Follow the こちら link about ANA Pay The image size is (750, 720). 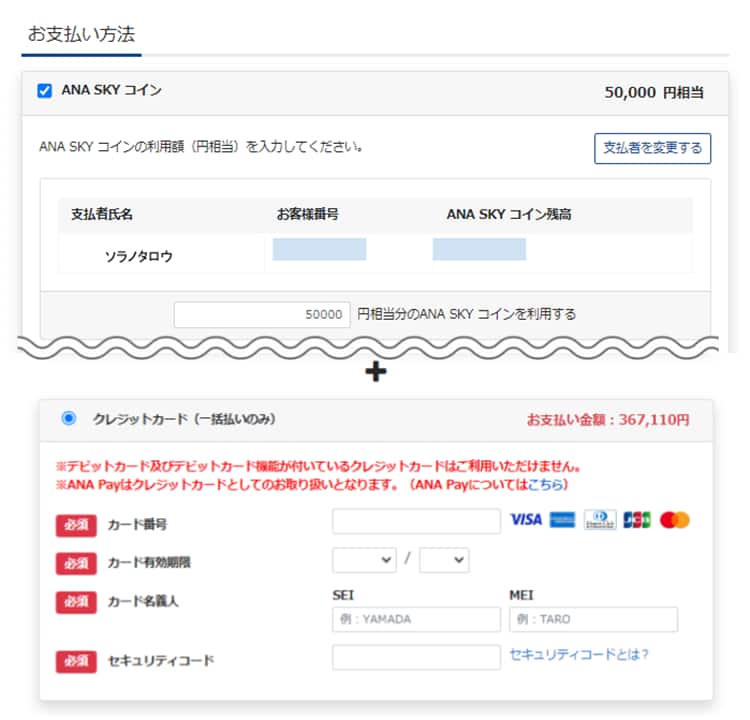pyautogui.click(x=545, y=485)
